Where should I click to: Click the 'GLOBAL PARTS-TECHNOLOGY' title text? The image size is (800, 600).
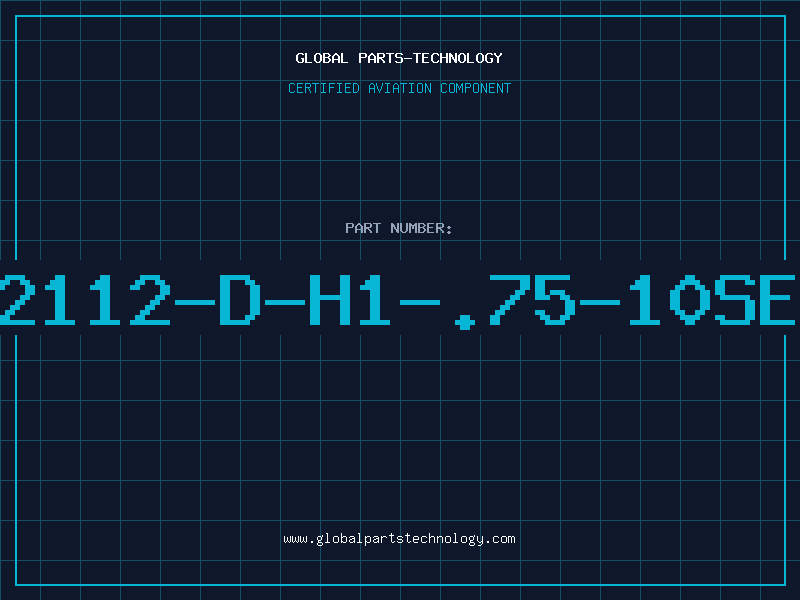[x=399, y=58]
